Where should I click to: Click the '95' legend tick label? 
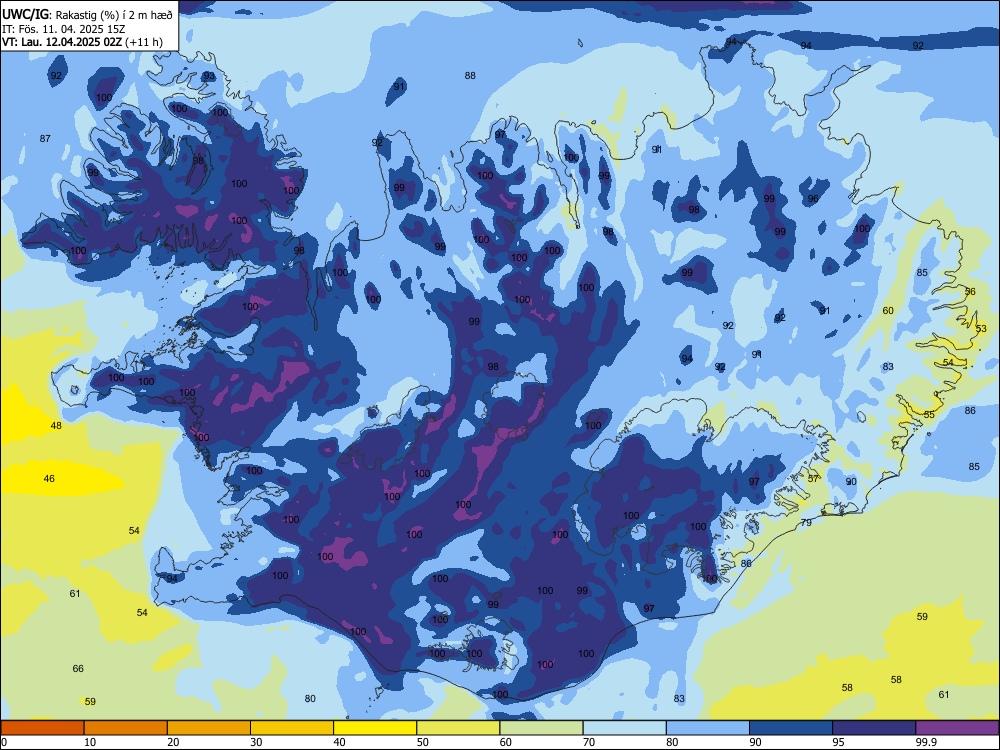839,742
